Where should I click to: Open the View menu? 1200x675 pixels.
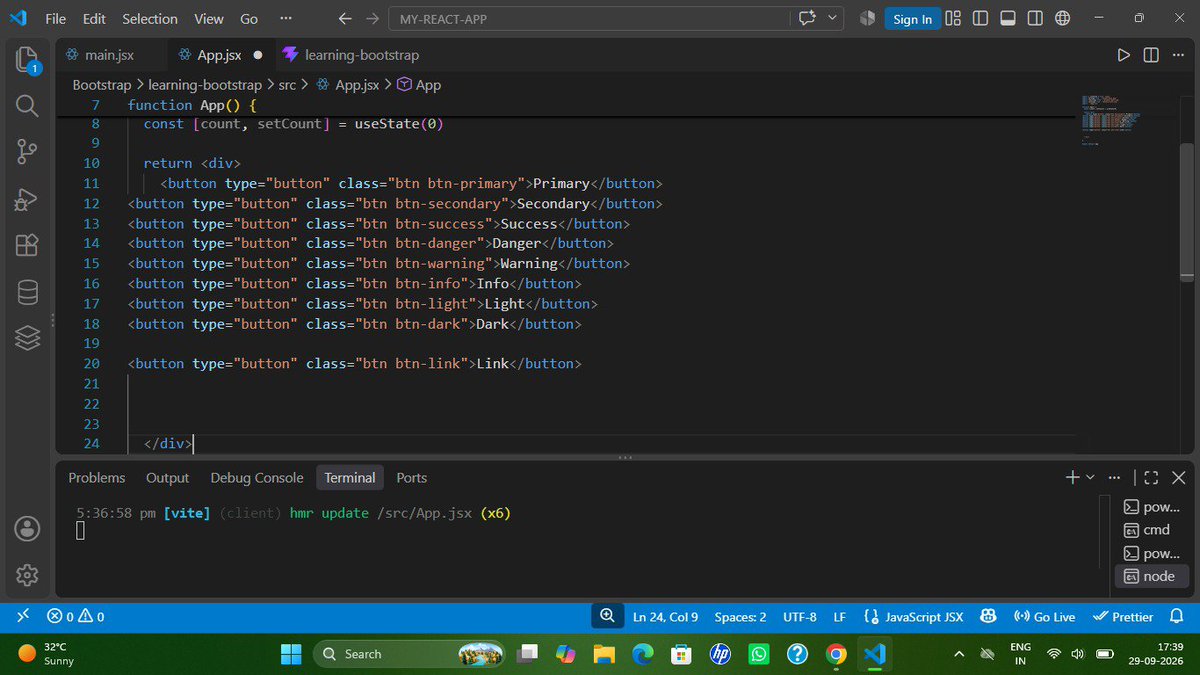pos(209,19)
